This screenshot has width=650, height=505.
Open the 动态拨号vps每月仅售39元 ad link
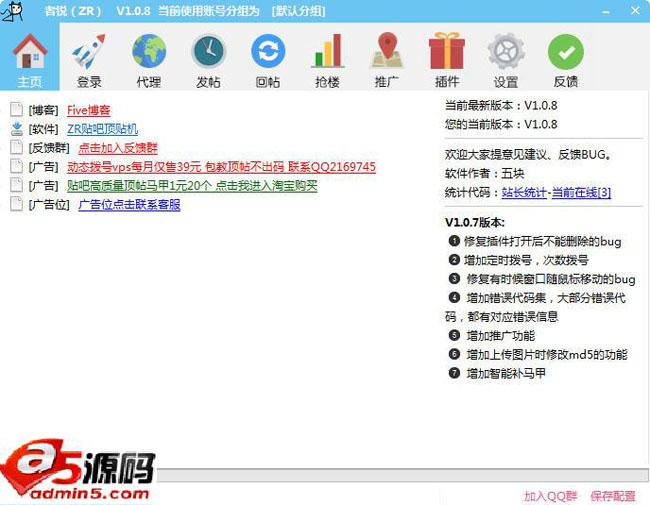pyautogui.click(x=221, y=167)
